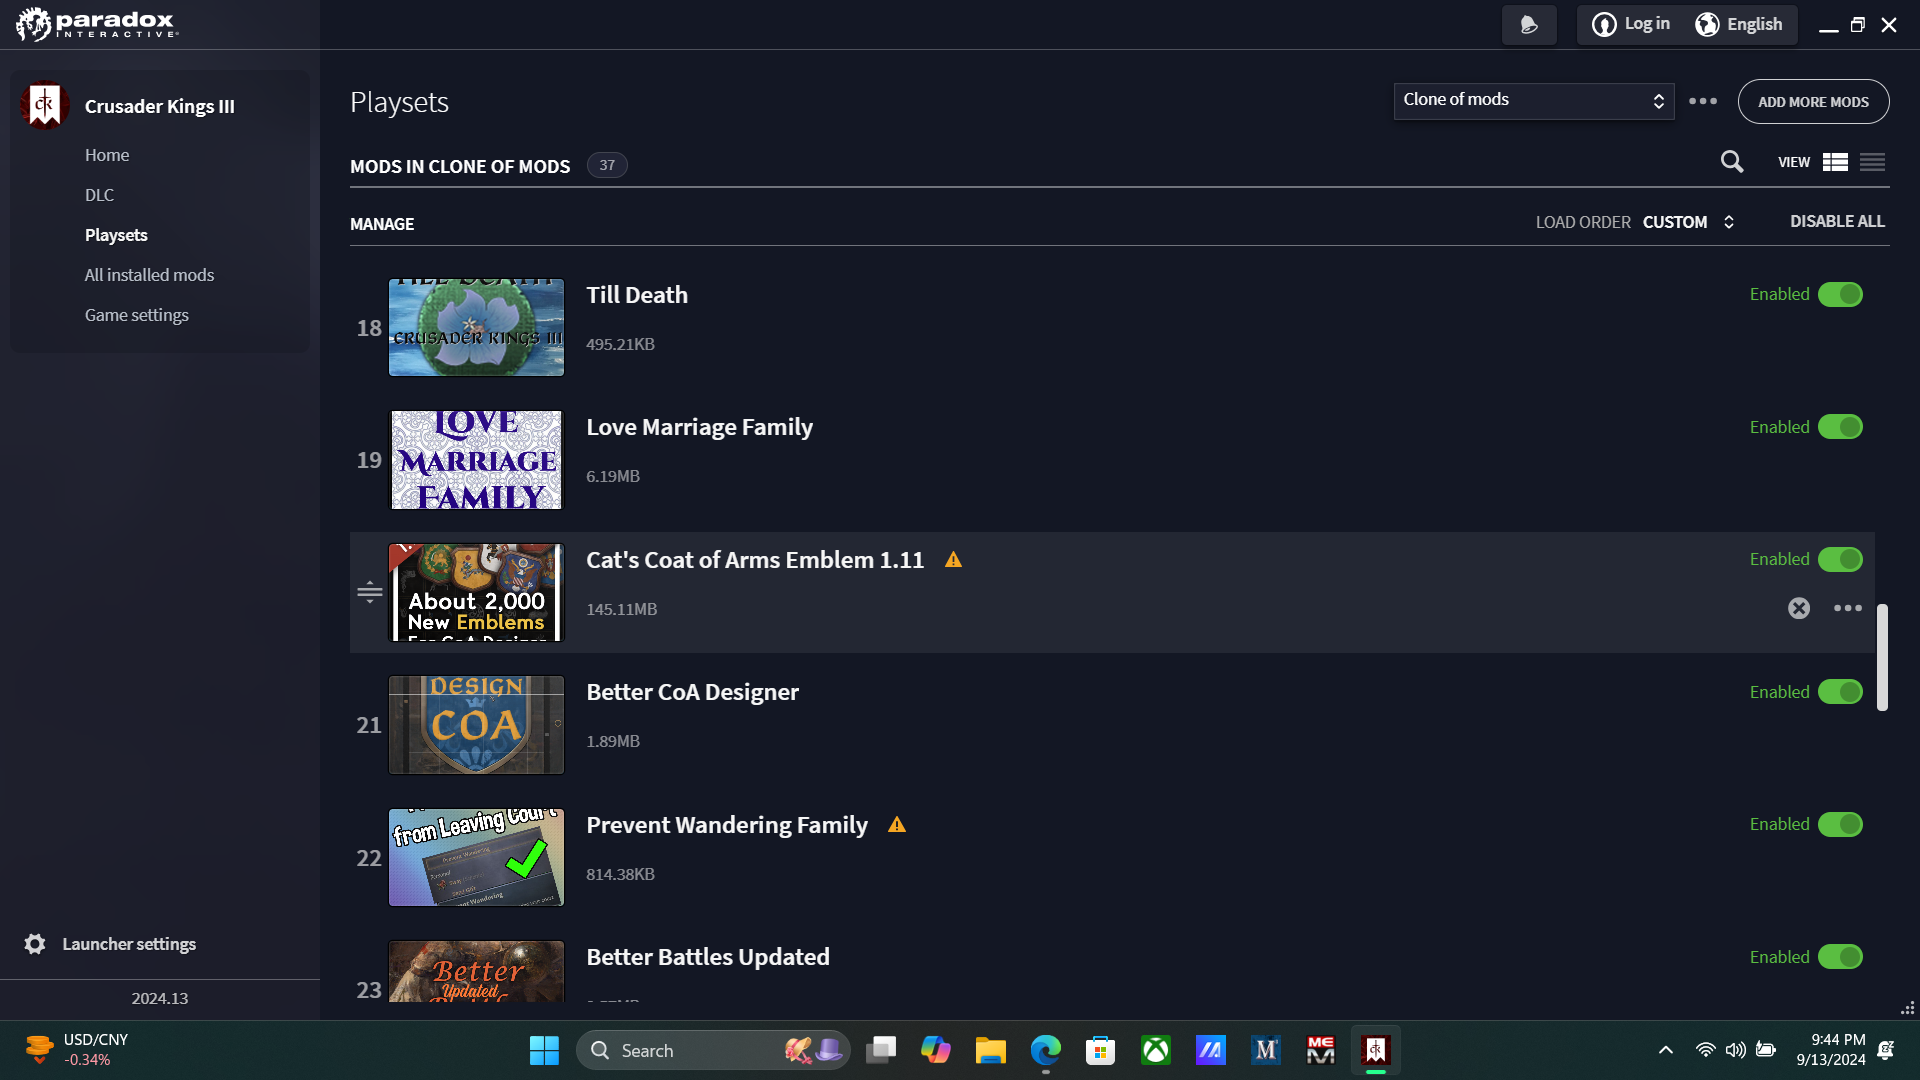The height and width of the screenshot is (1080, 1920).
Task: Open the three-dot menu on Cat's Coat of Arms
Action: (1849, 608)
